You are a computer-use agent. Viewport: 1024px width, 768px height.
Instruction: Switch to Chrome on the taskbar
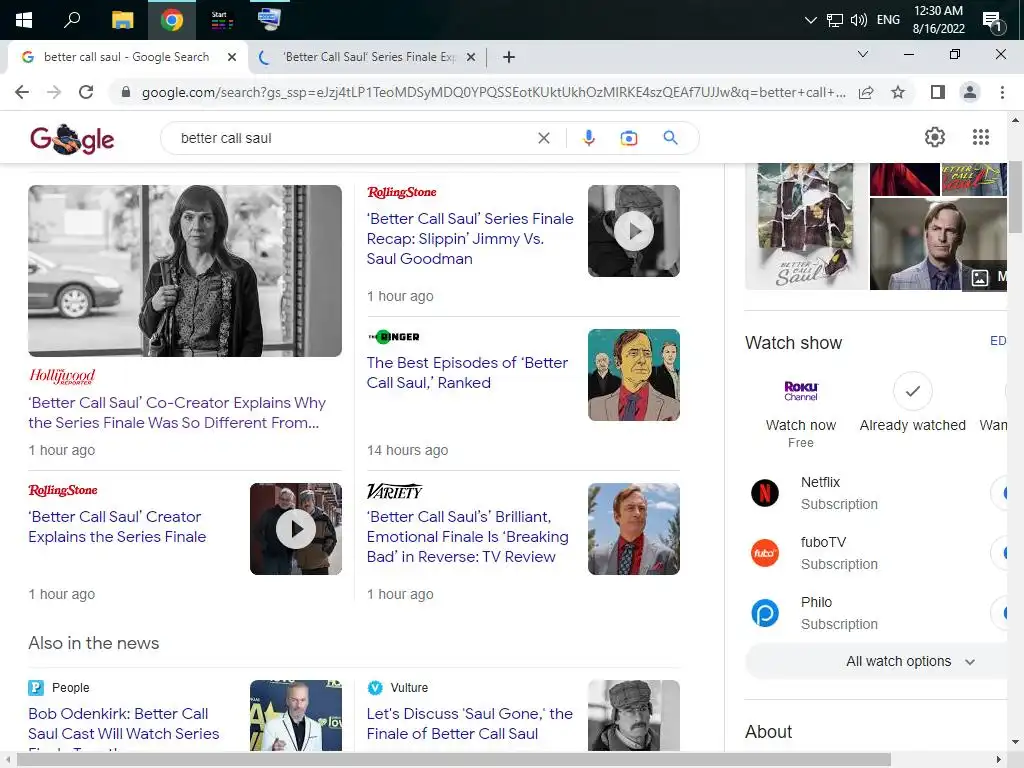coord(172,20)
